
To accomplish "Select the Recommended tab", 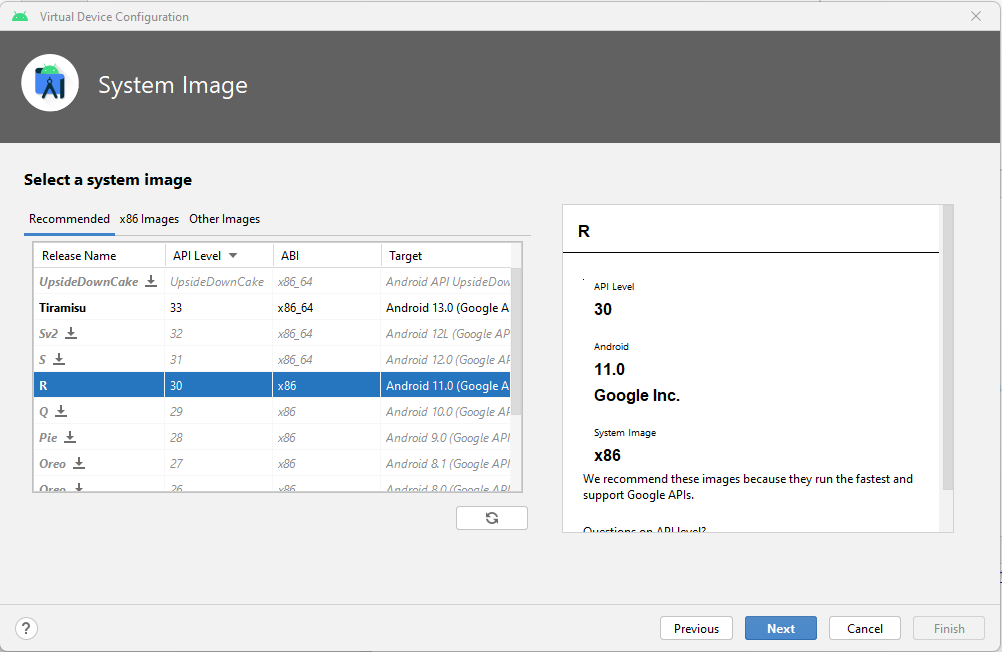I will pos(69,219).
